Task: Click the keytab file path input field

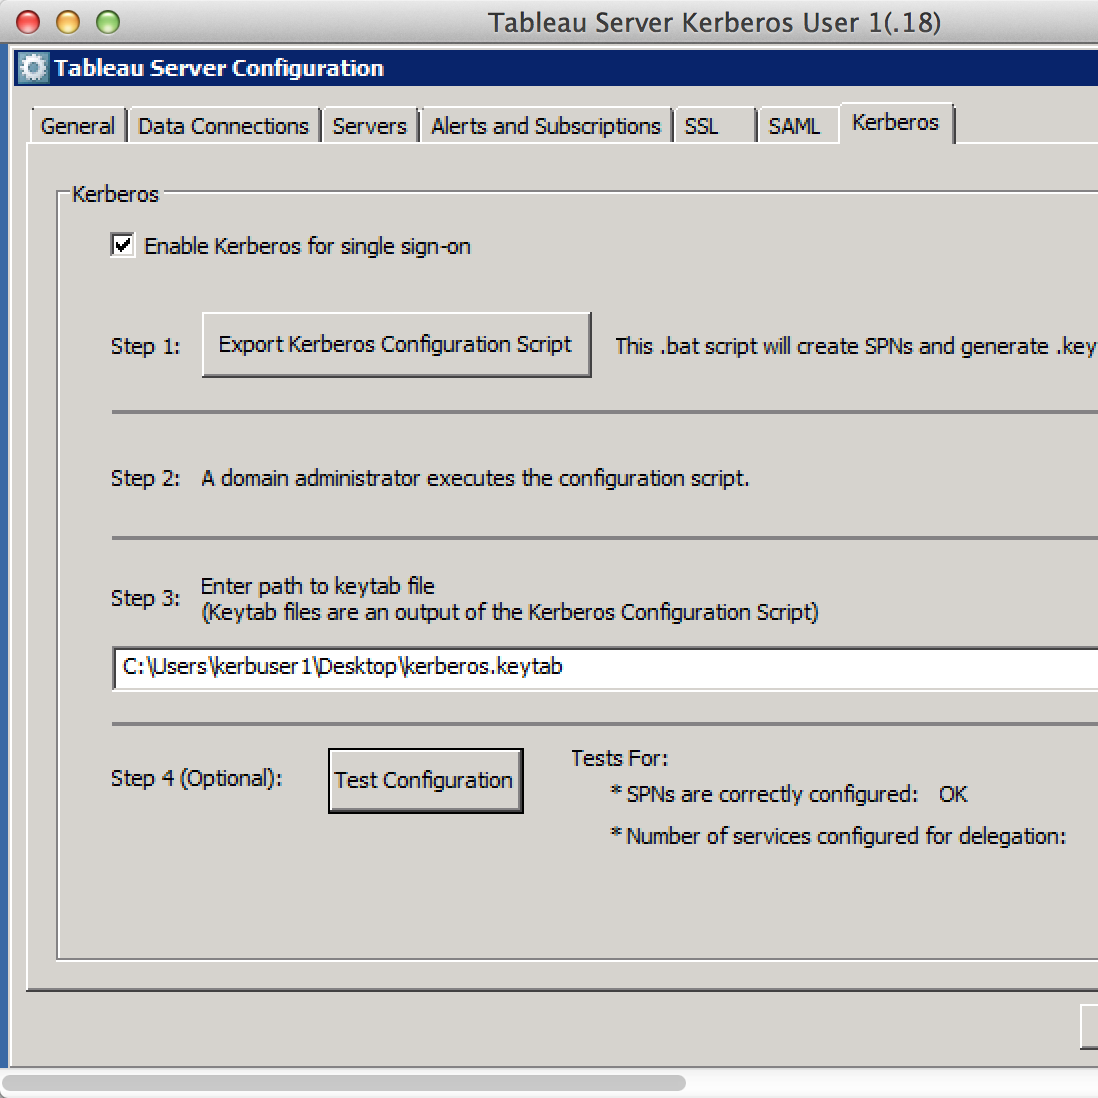Action: 605,668
